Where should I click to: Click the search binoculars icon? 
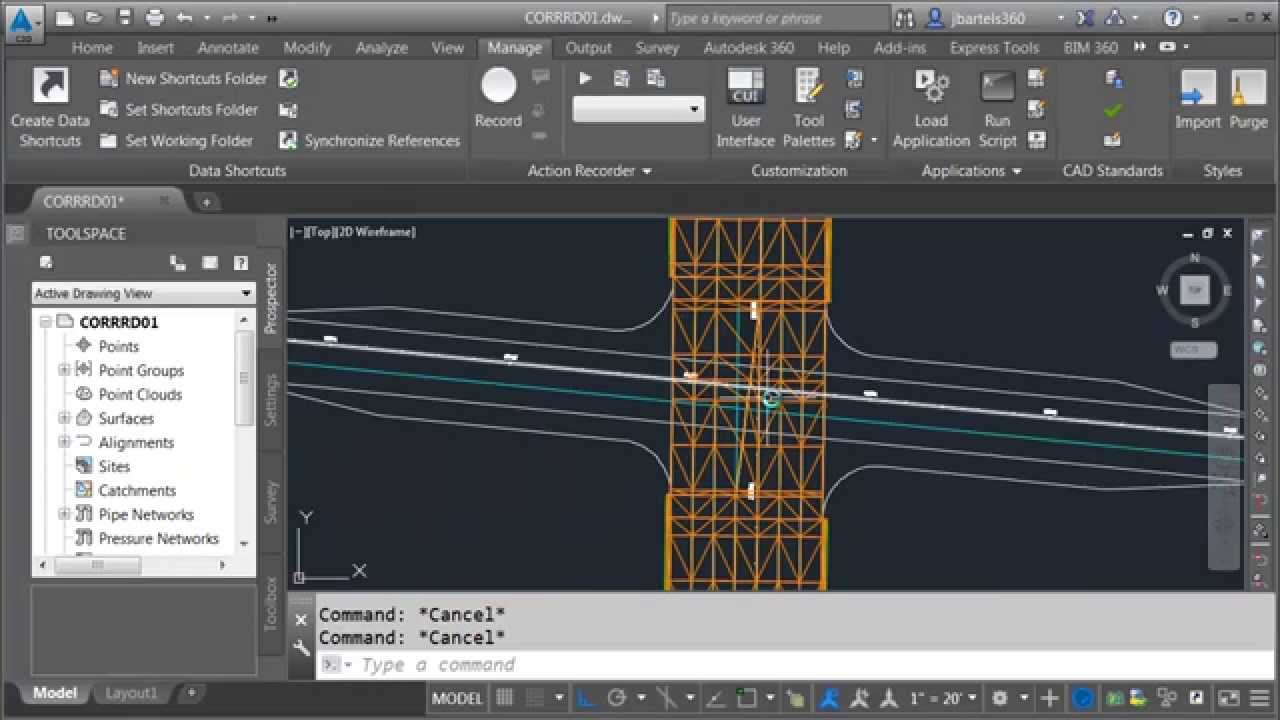[x=905, y=18]
